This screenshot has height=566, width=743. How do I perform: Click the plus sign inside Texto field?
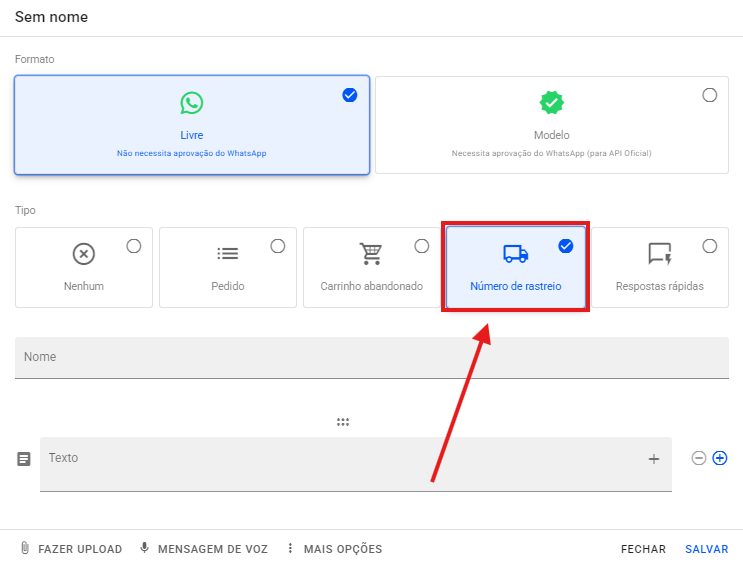pyautogui.click(x=654, y=459)
